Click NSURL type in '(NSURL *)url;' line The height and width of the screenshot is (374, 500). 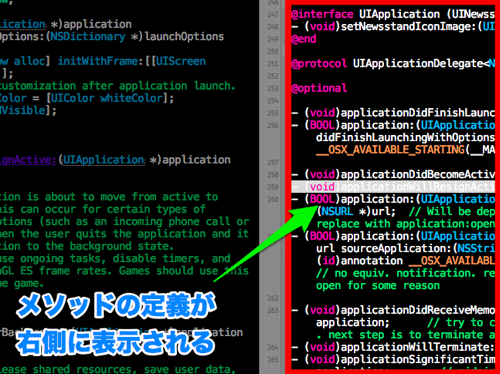click(x=337, y=211)
